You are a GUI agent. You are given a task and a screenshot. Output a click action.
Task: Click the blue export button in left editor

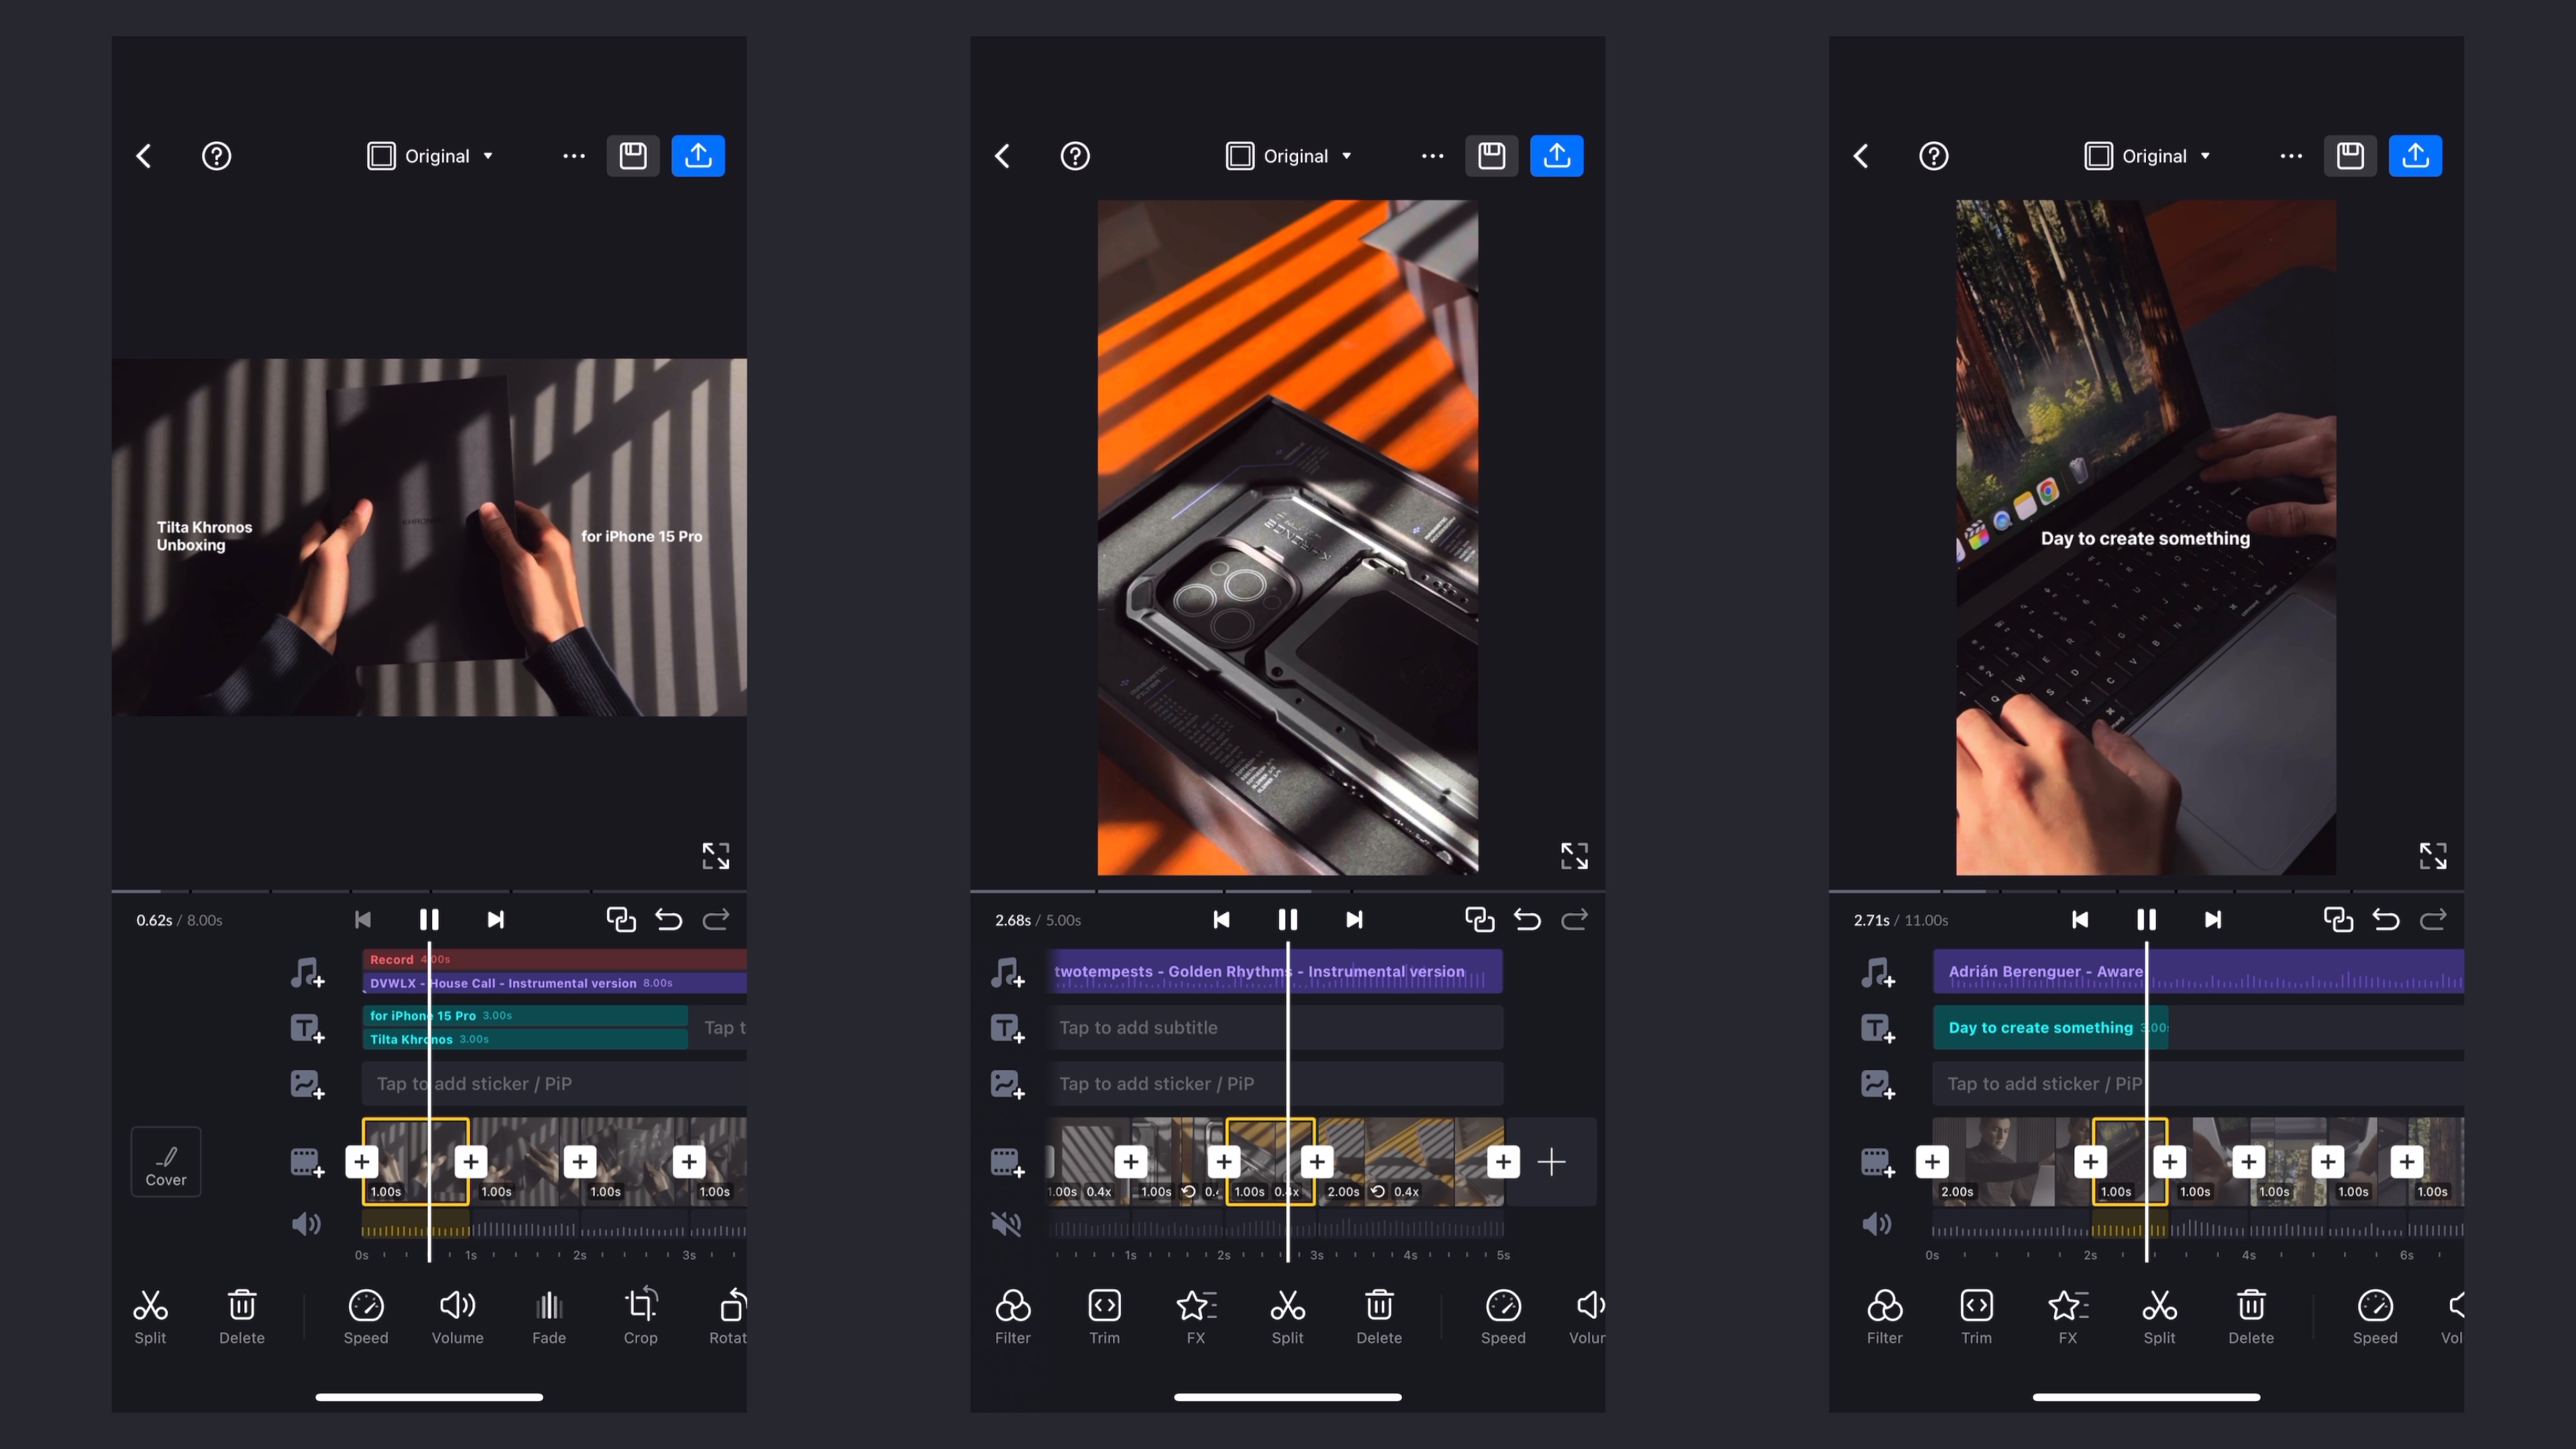(698, 156)
